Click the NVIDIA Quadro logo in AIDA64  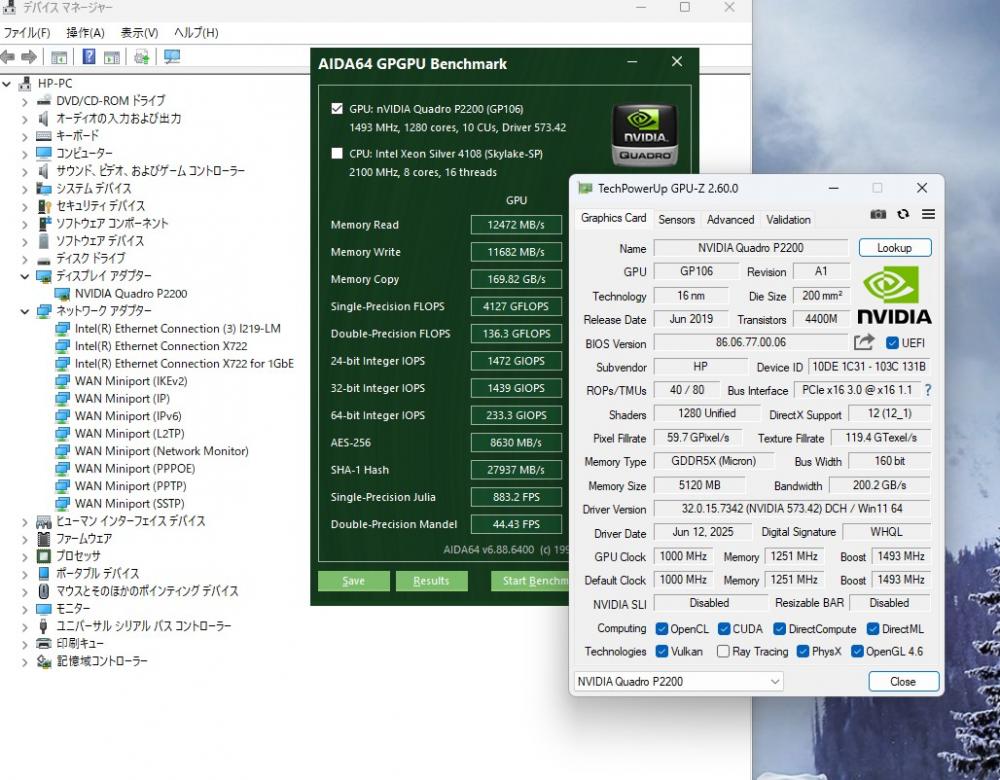point(644,135)
